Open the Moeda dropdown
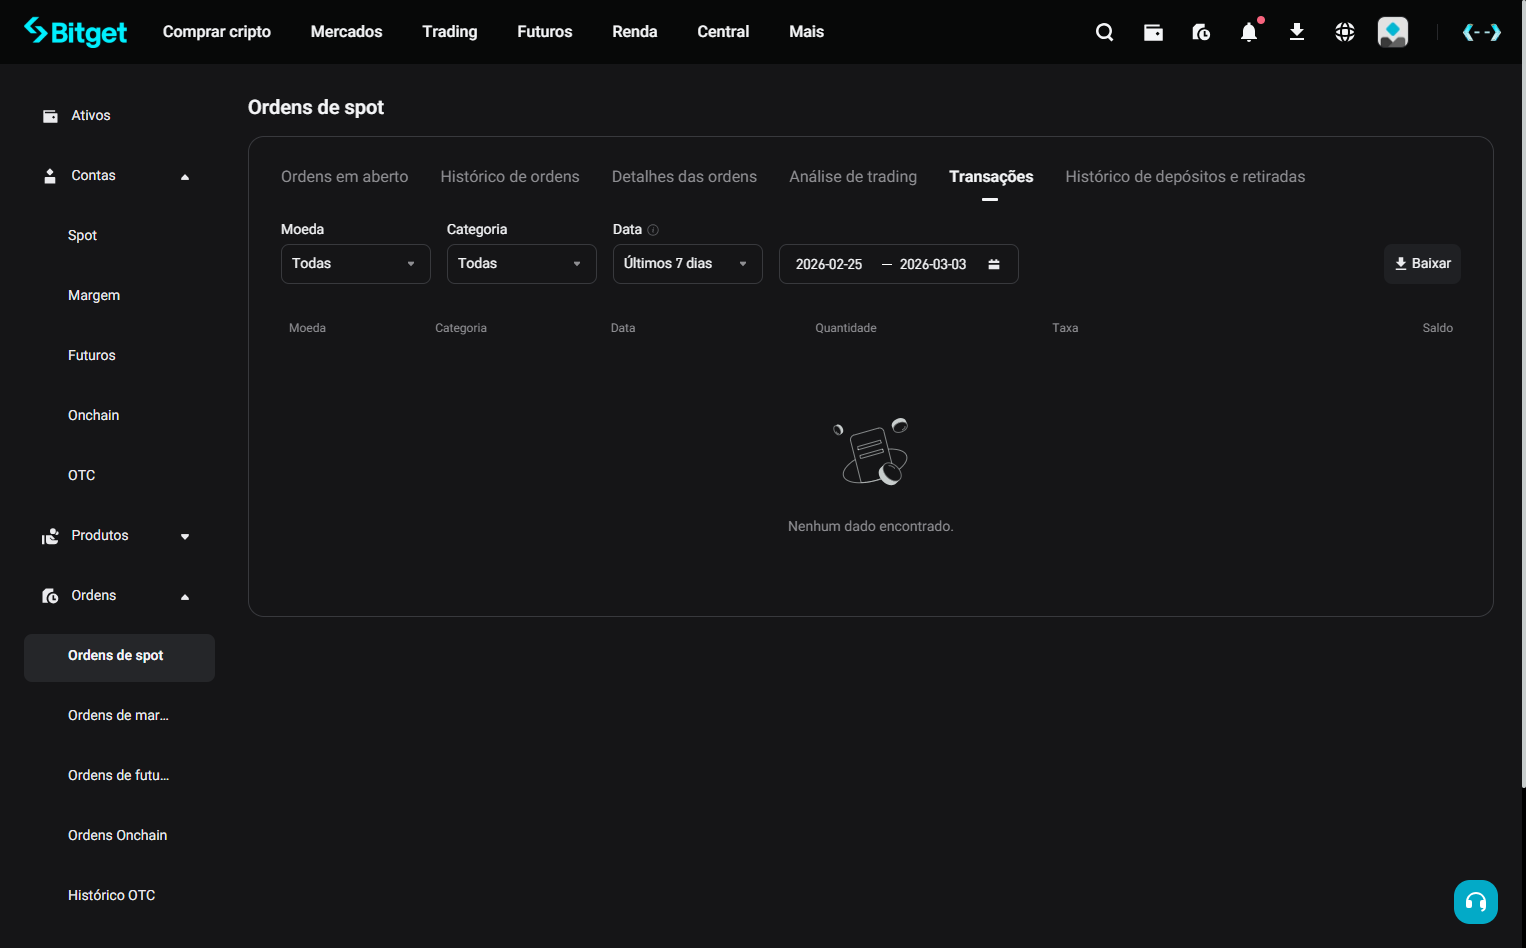The image size is (1526, 948). point(356,264)
